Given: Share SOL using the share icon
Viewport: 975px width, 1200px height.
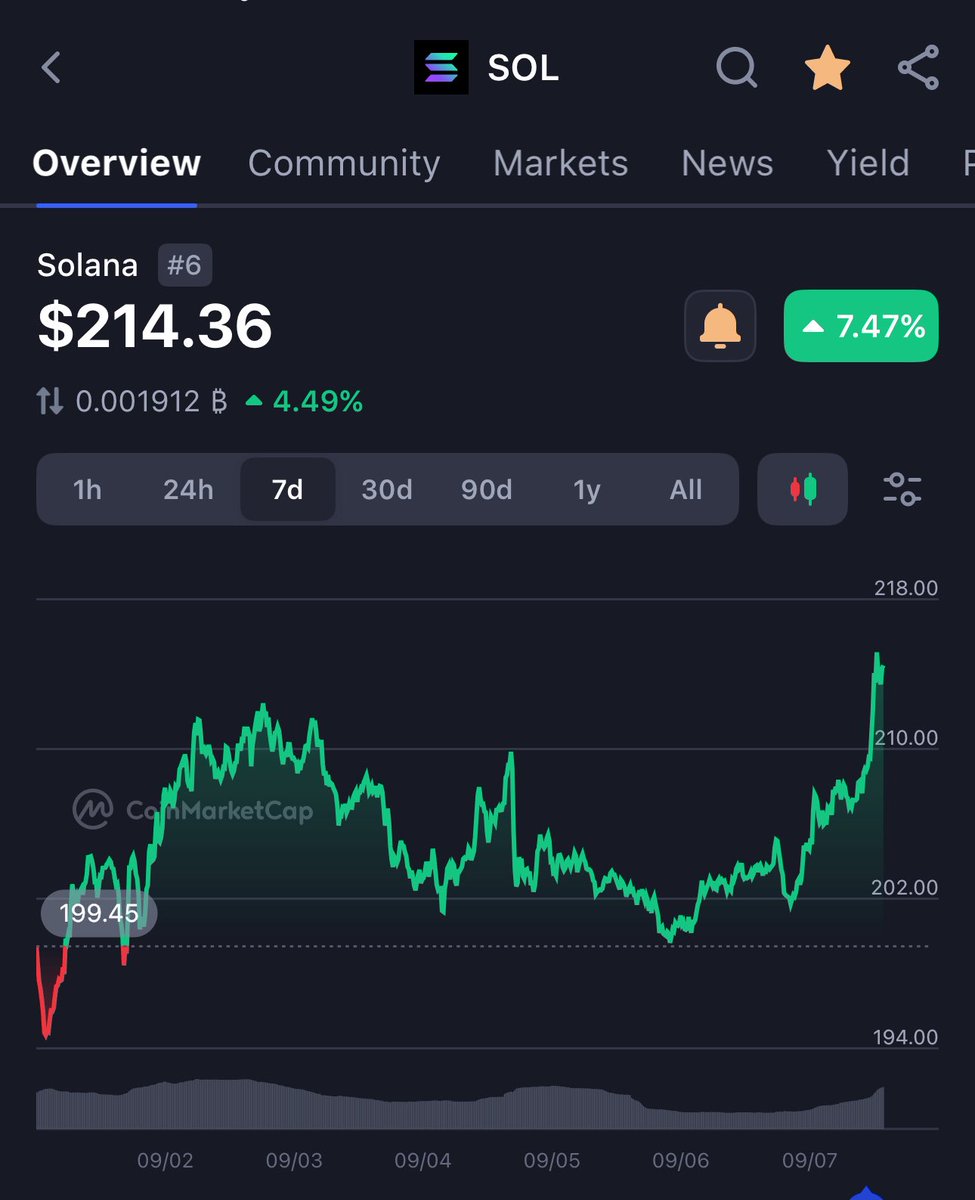Looking at the screenshot, I should (918, 68).
